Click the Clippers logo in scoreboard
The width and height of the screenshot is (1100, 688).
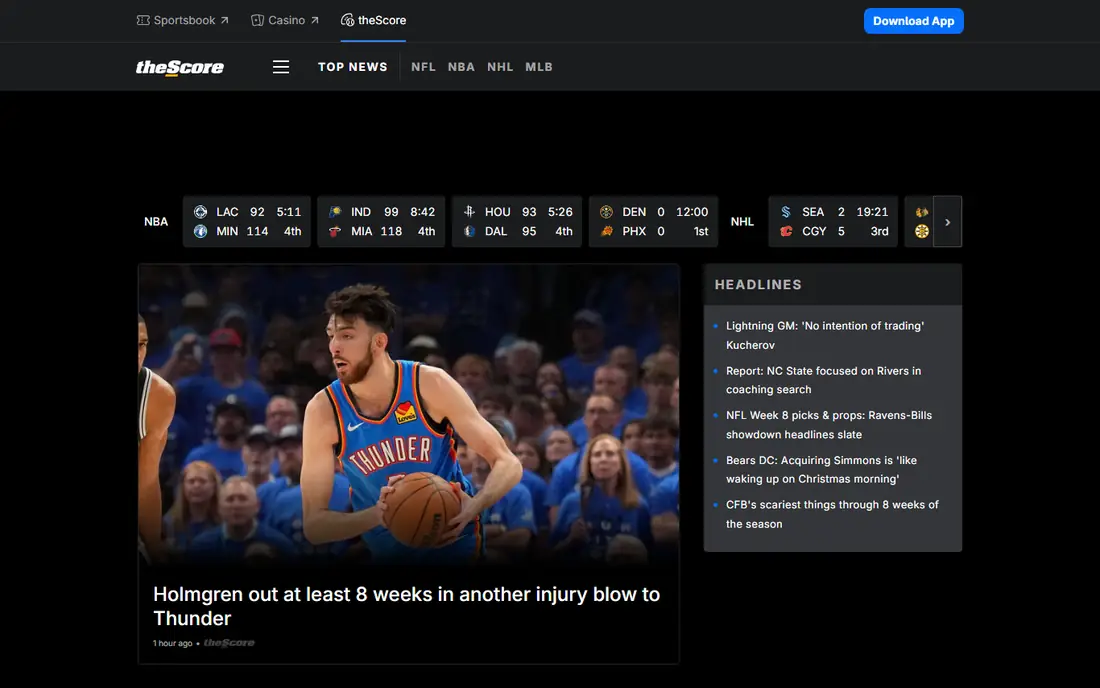tap(201, 212)
